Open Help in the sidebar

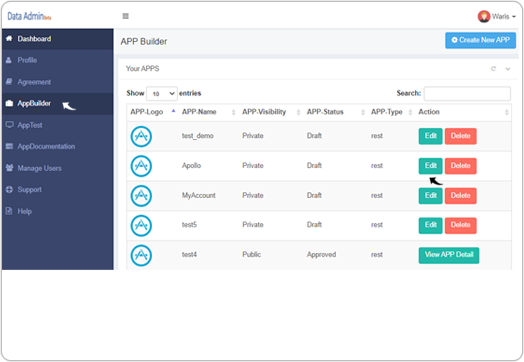(x=57, y=211)
